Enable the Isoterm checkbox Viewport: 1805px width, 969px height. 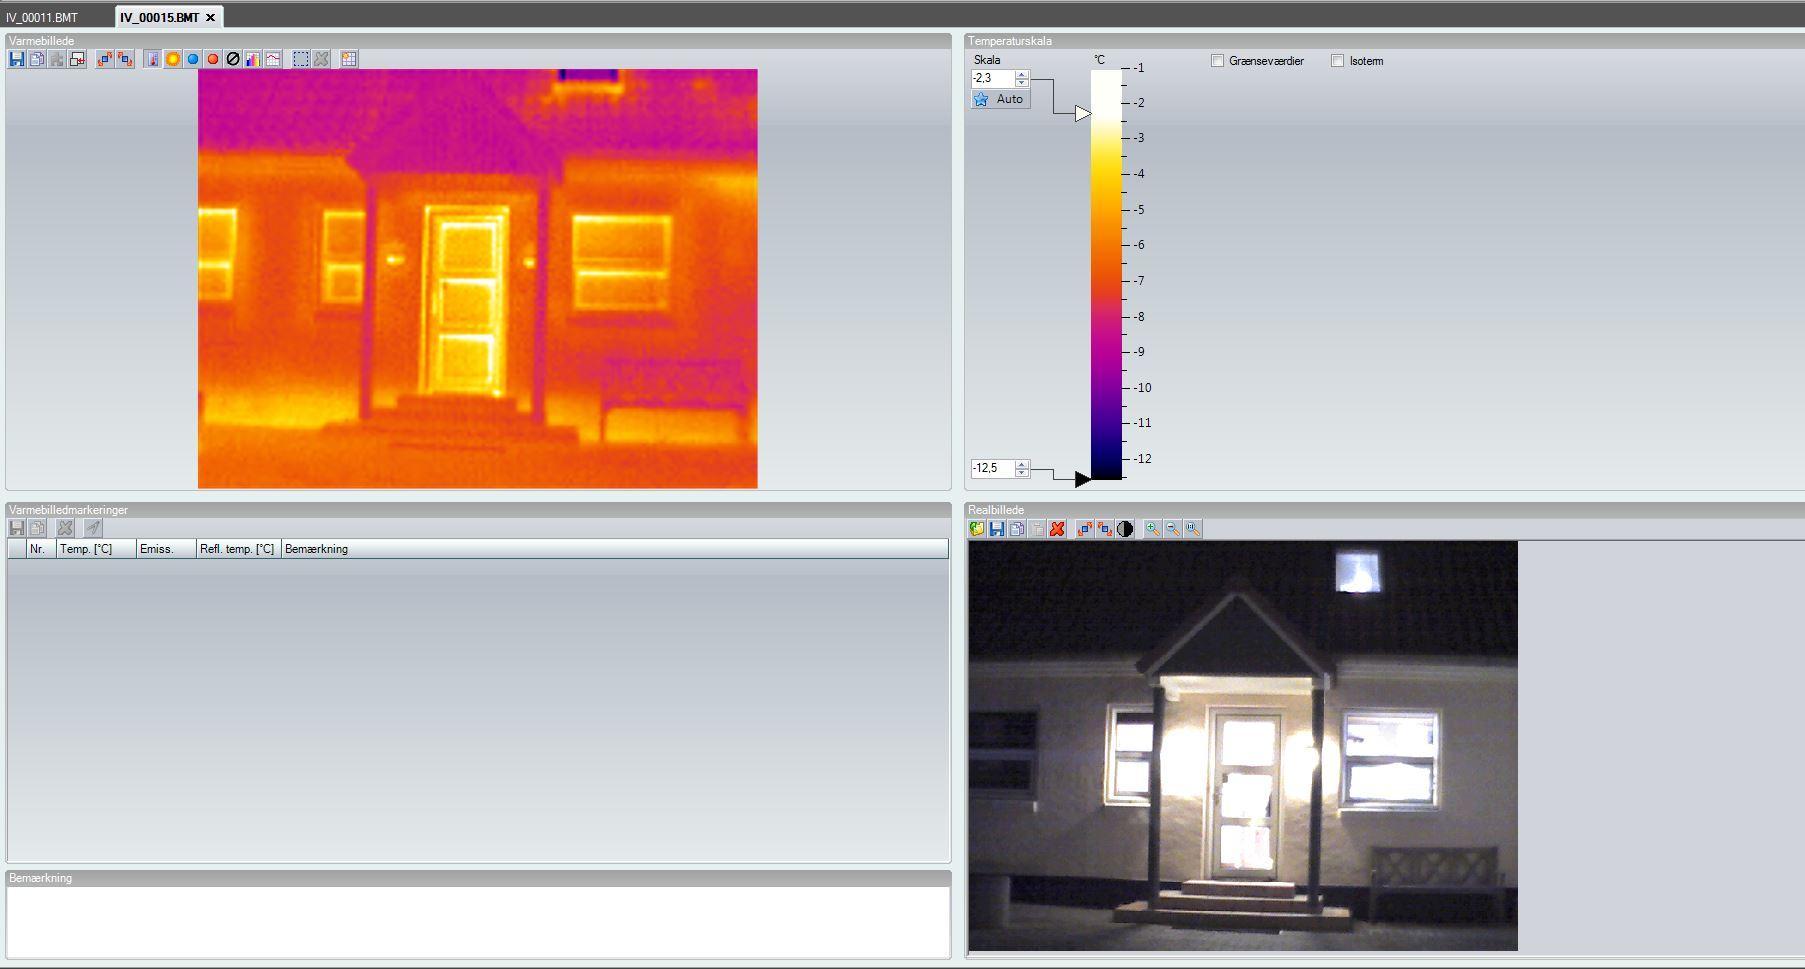tap(1337, 61)
